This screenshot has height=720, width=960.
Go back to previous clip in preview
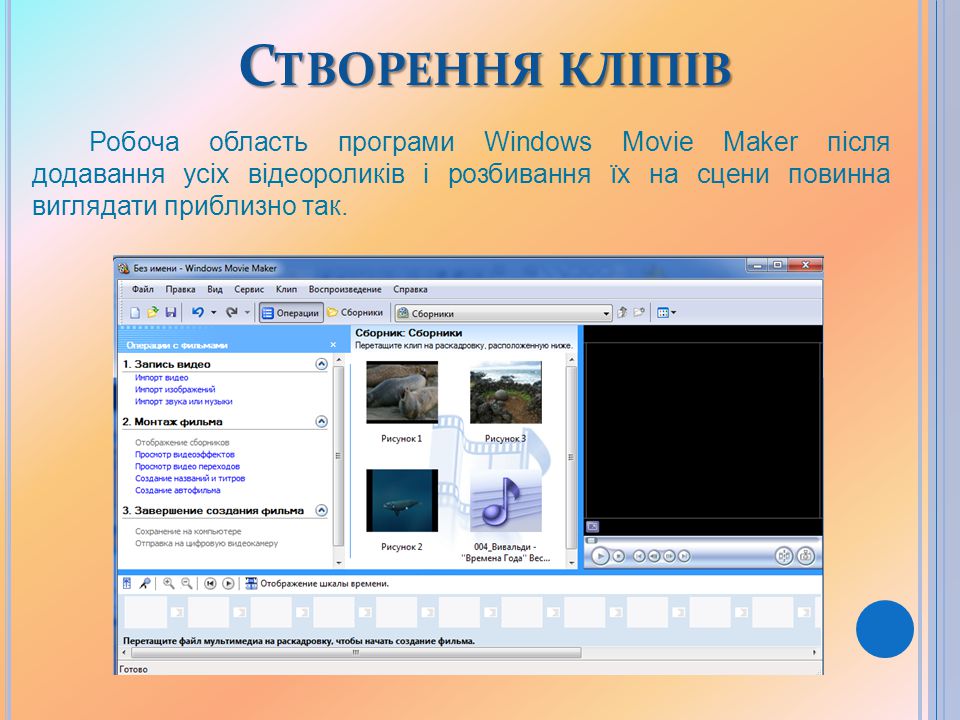click(639, 556)
